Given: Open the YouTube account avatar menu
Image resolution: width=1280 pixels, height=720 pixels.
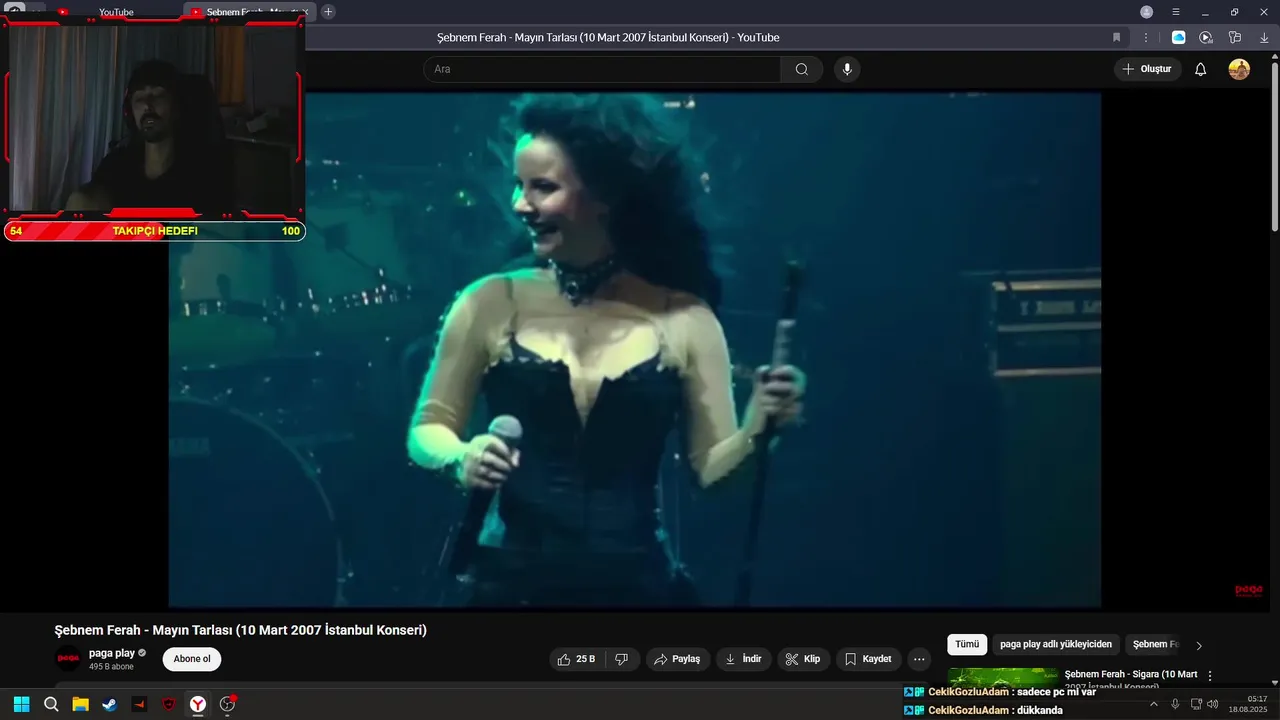Looking at the screenshot, I should click(1239, 69).
